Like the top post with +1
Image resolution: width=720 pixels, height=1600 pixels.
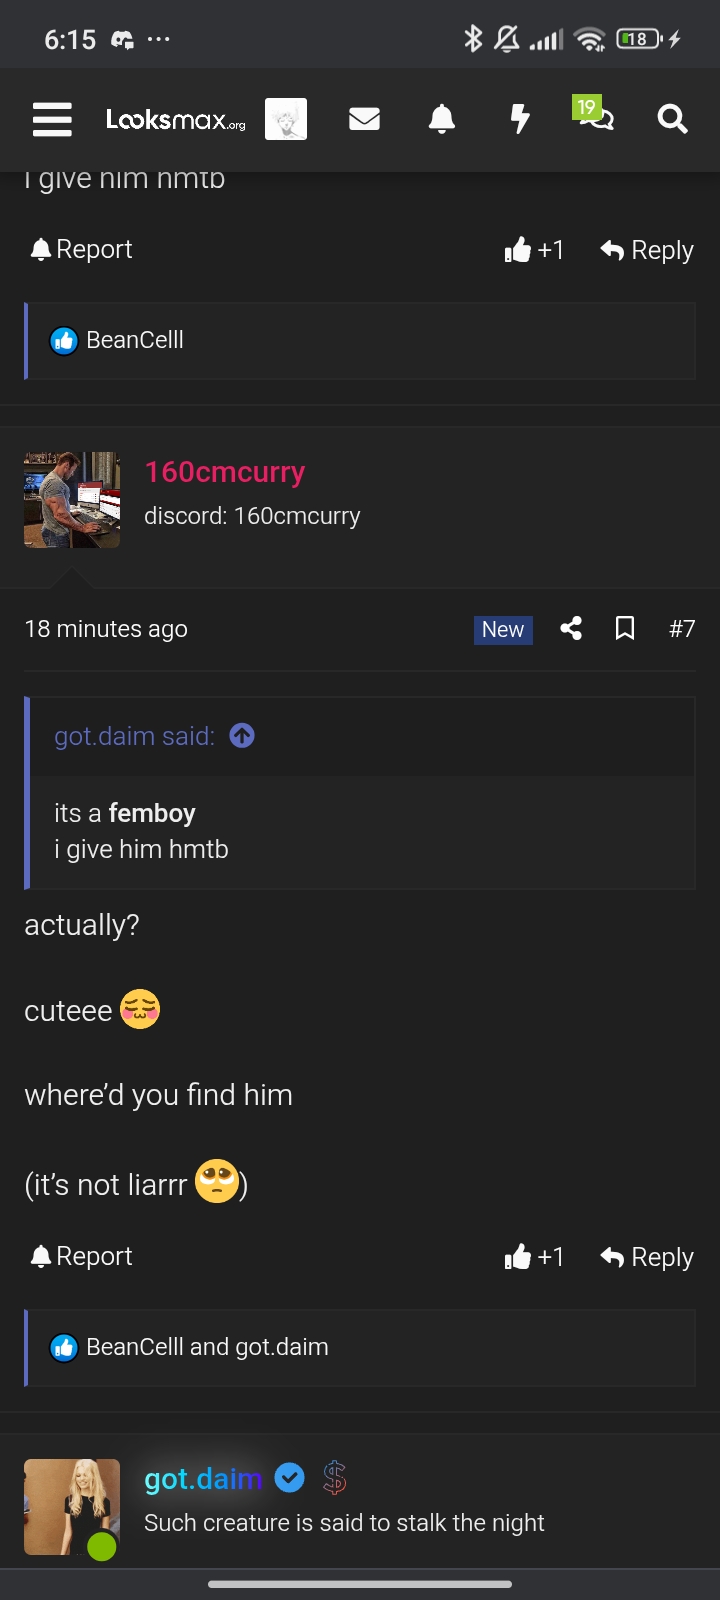535,250
